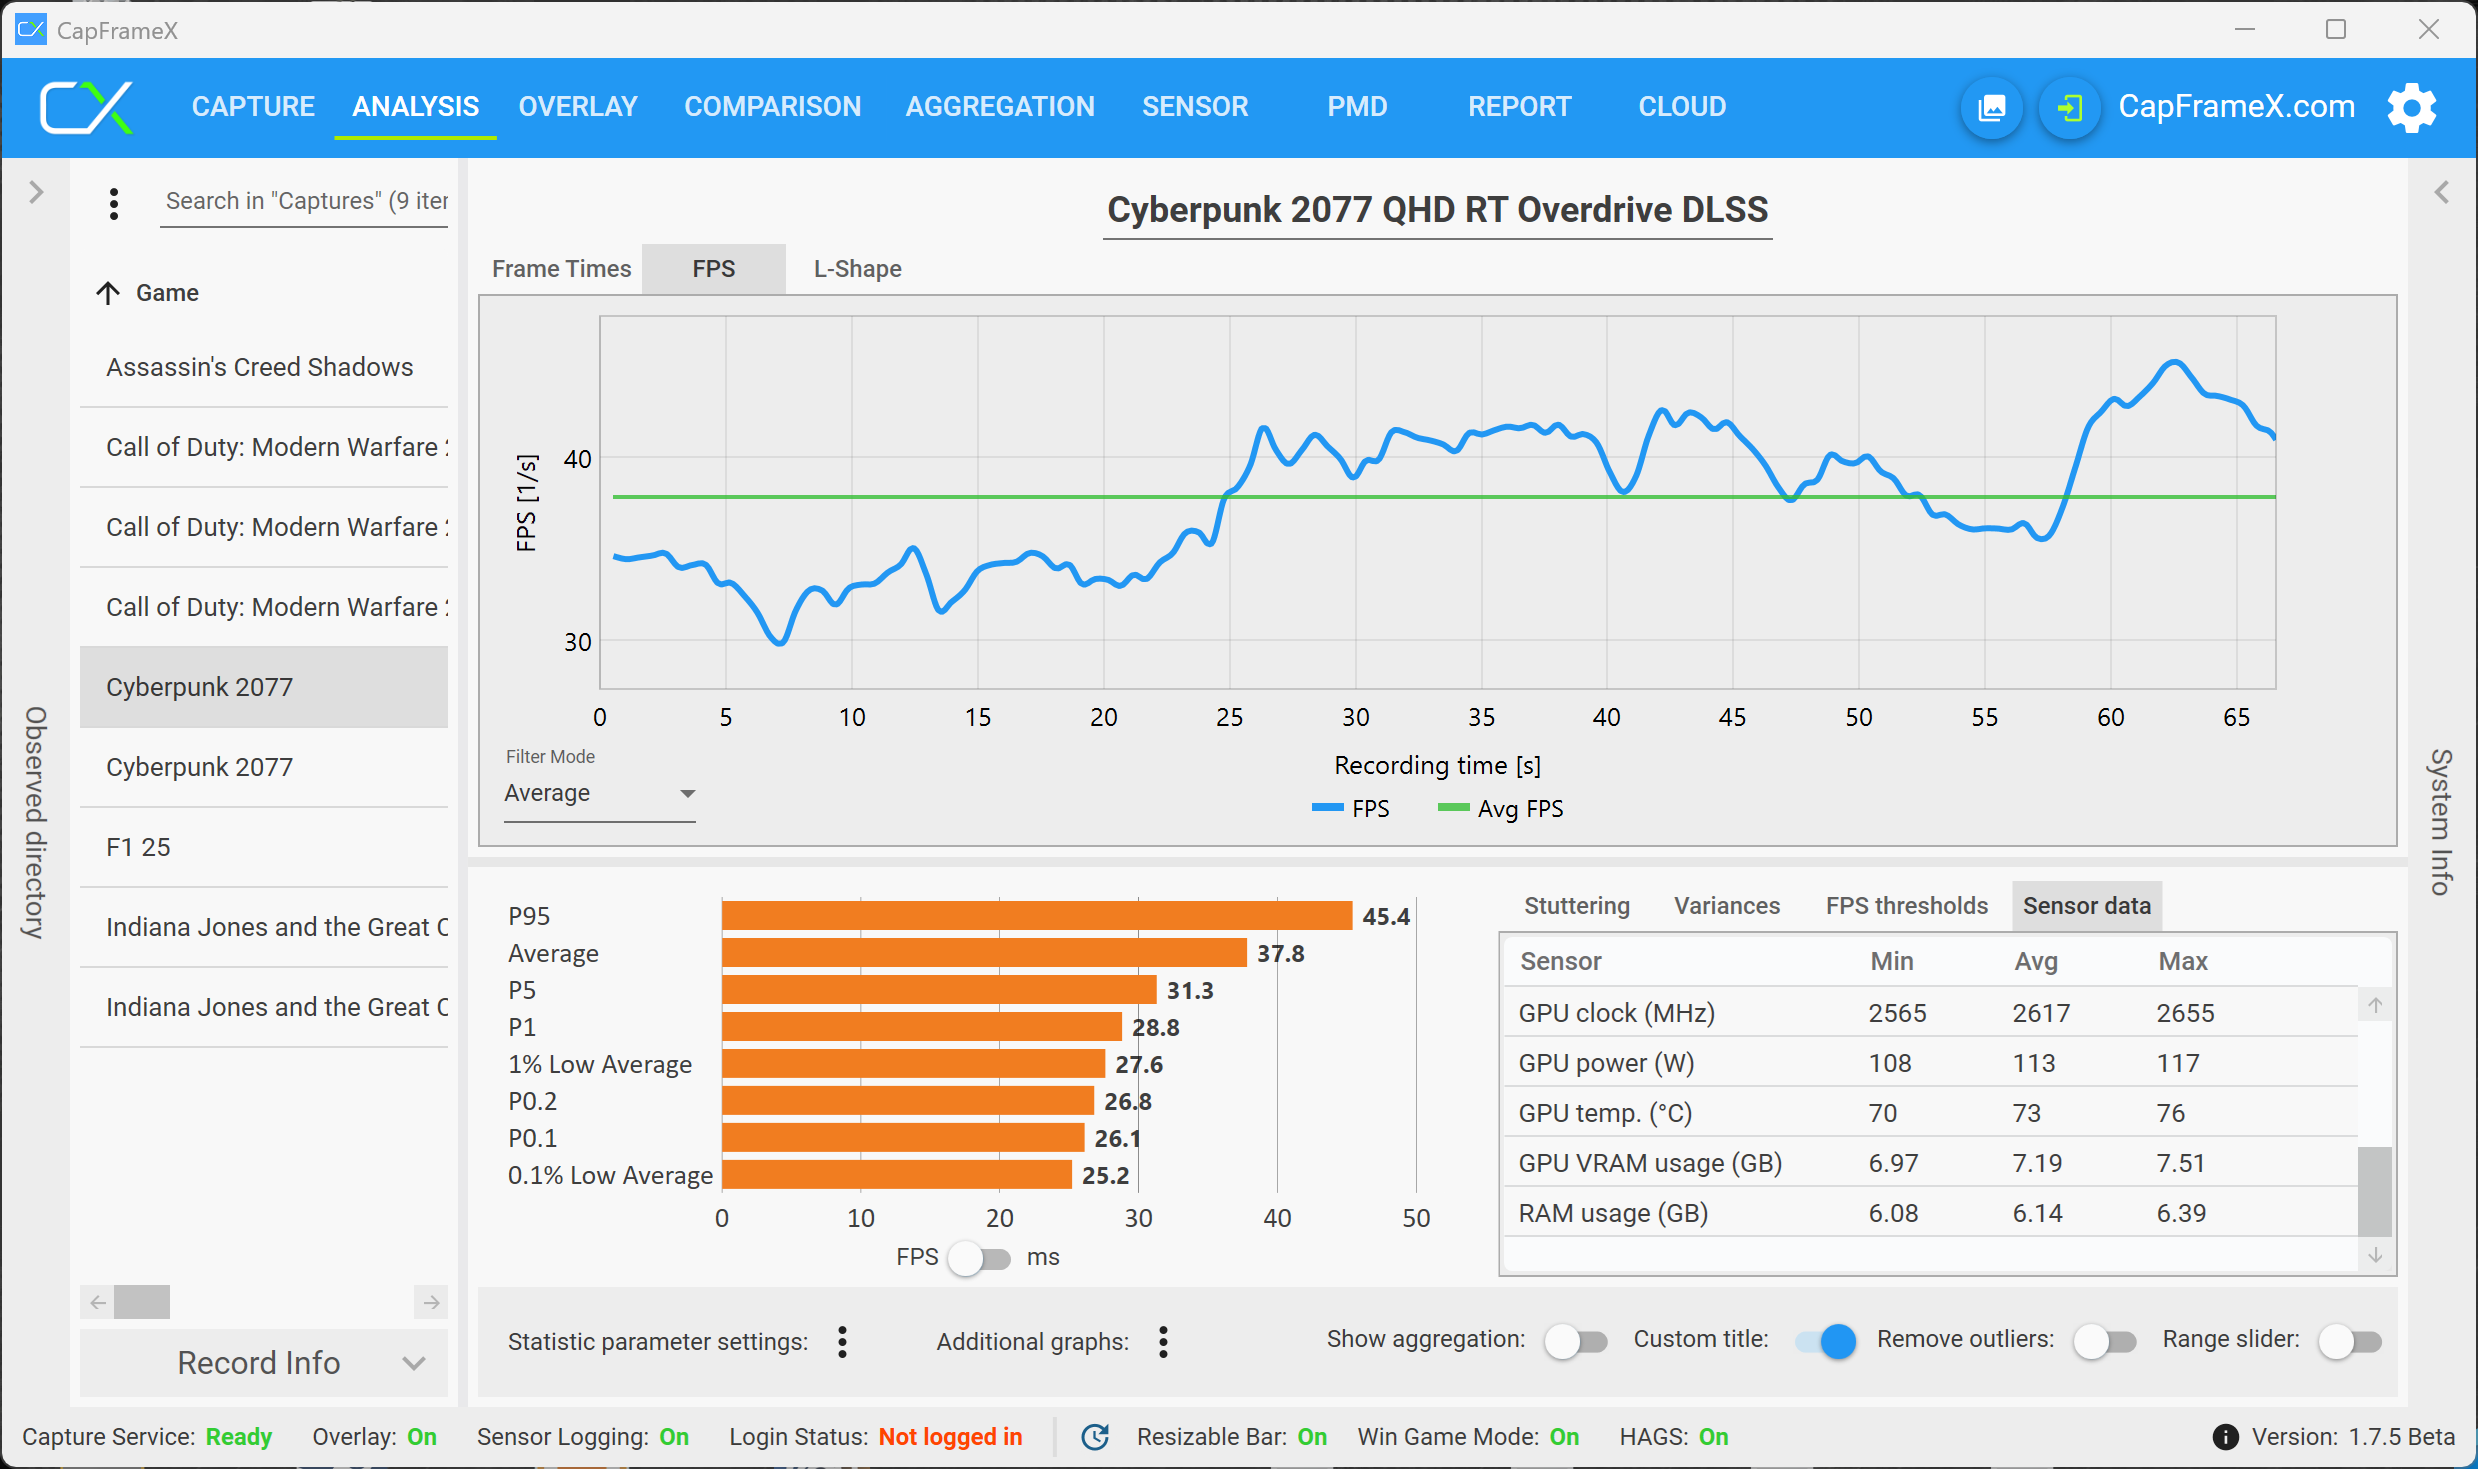The width and height of the screenshot is (2478, 1469).
Task: Open Statistic parameter settings three-dot menu
Action: coord(842,1341)
